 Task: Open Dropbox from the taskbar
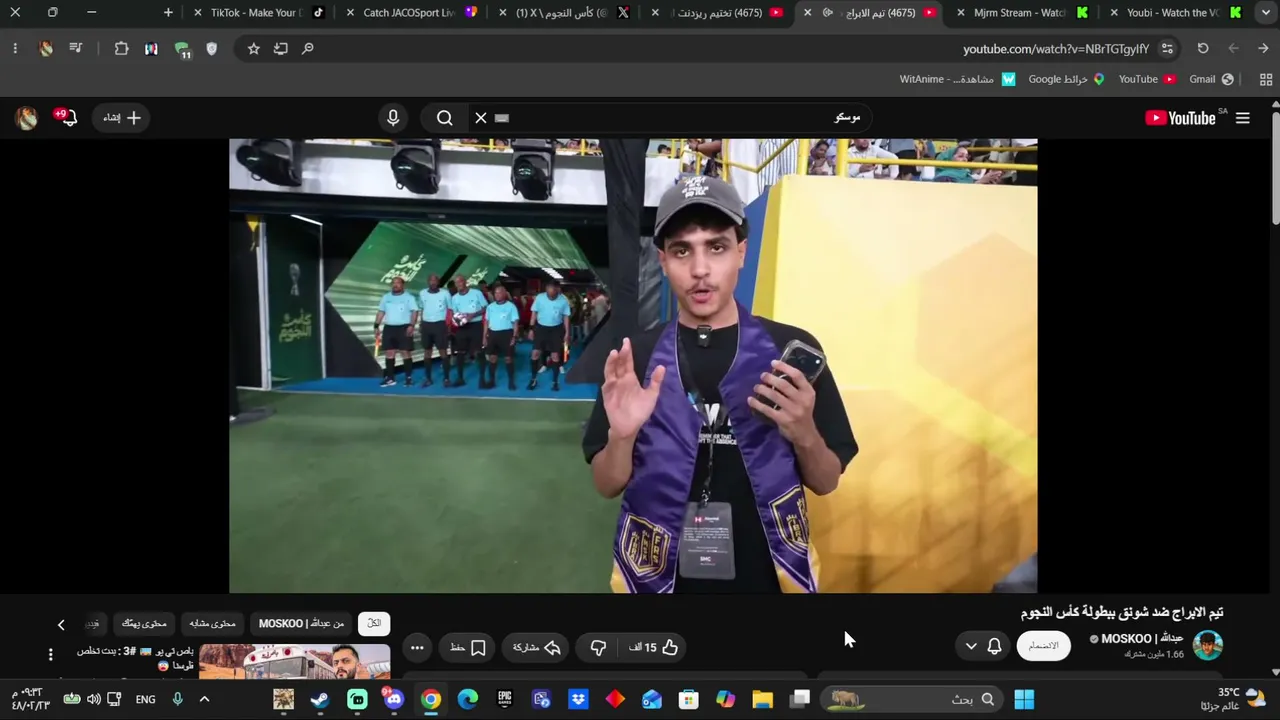coord(578,699)
